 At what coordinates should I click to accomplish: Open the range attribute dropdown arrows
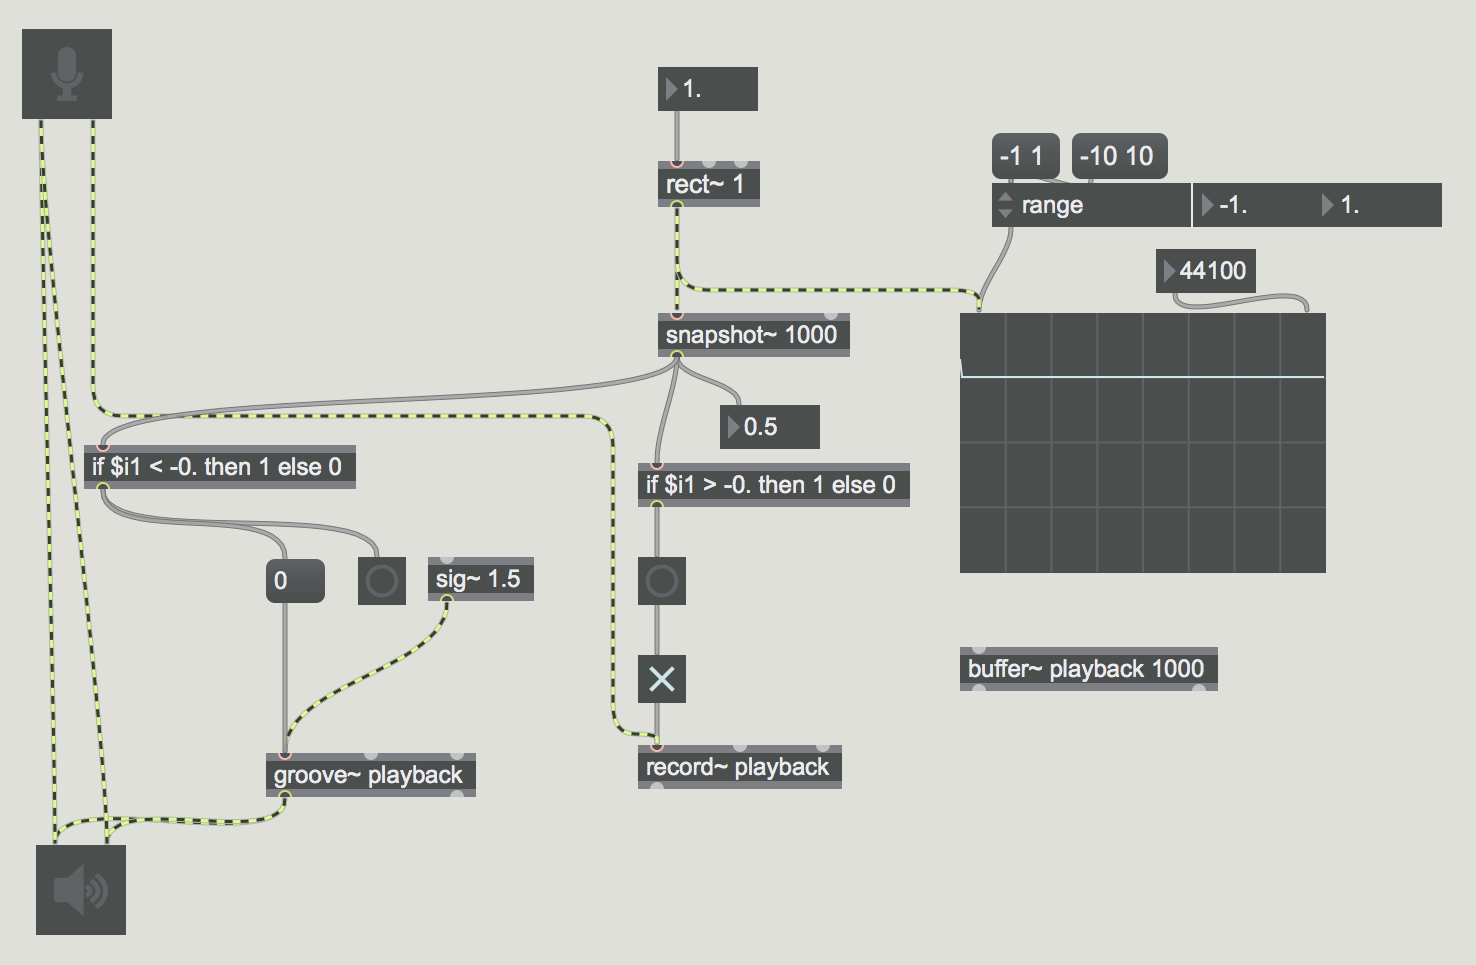coord(1006,205)
